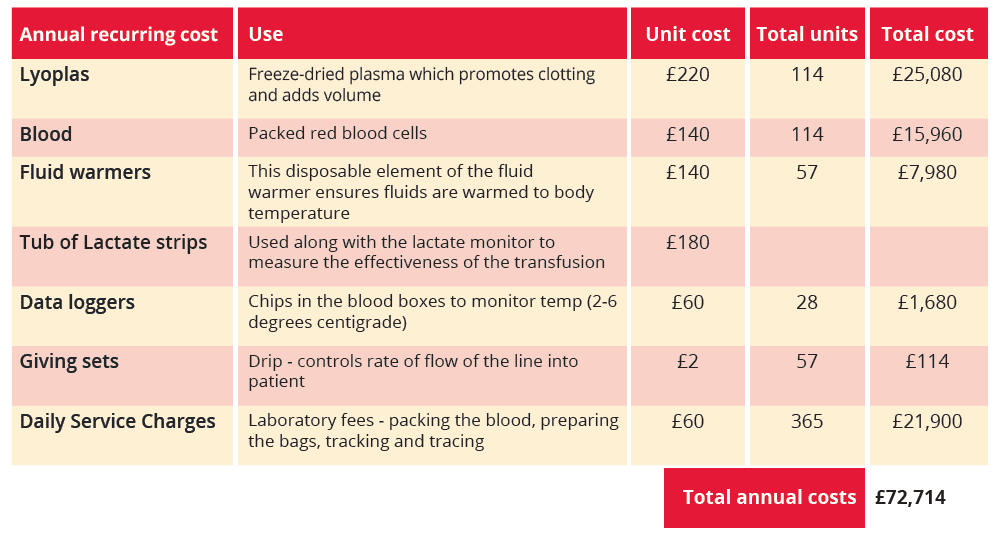Select the £180 Lactate strips unit cost

(687, 242)
